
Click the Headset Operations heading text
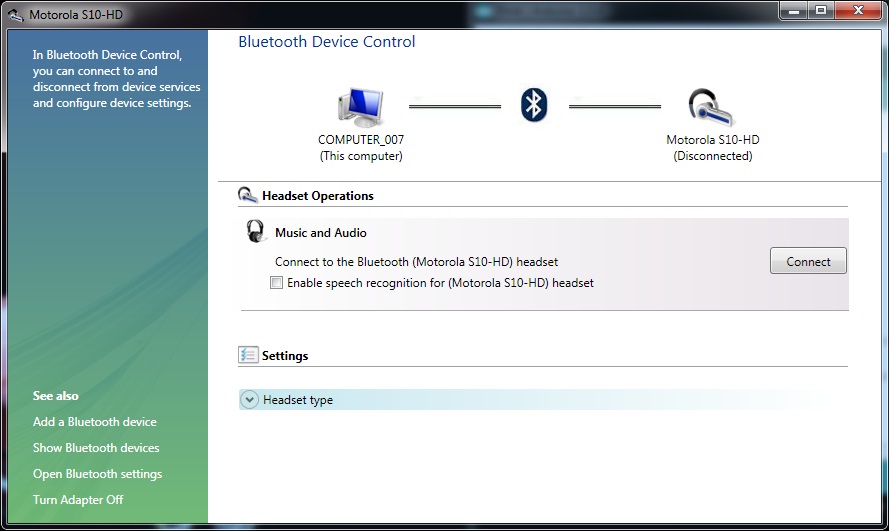pyautogui.click(x=318, y=196)
